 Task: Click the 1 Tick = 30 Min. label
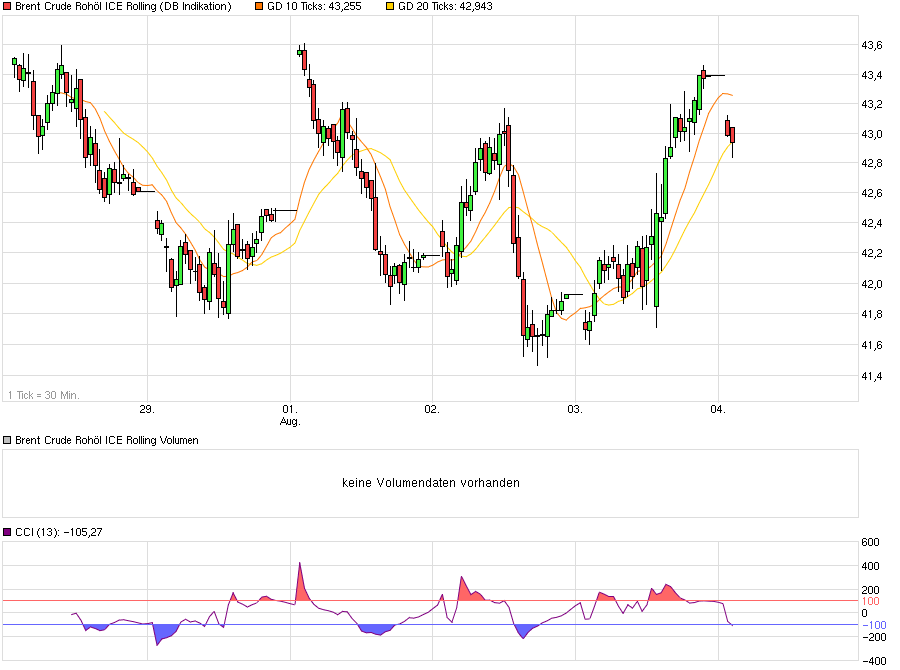click(42, 393)
